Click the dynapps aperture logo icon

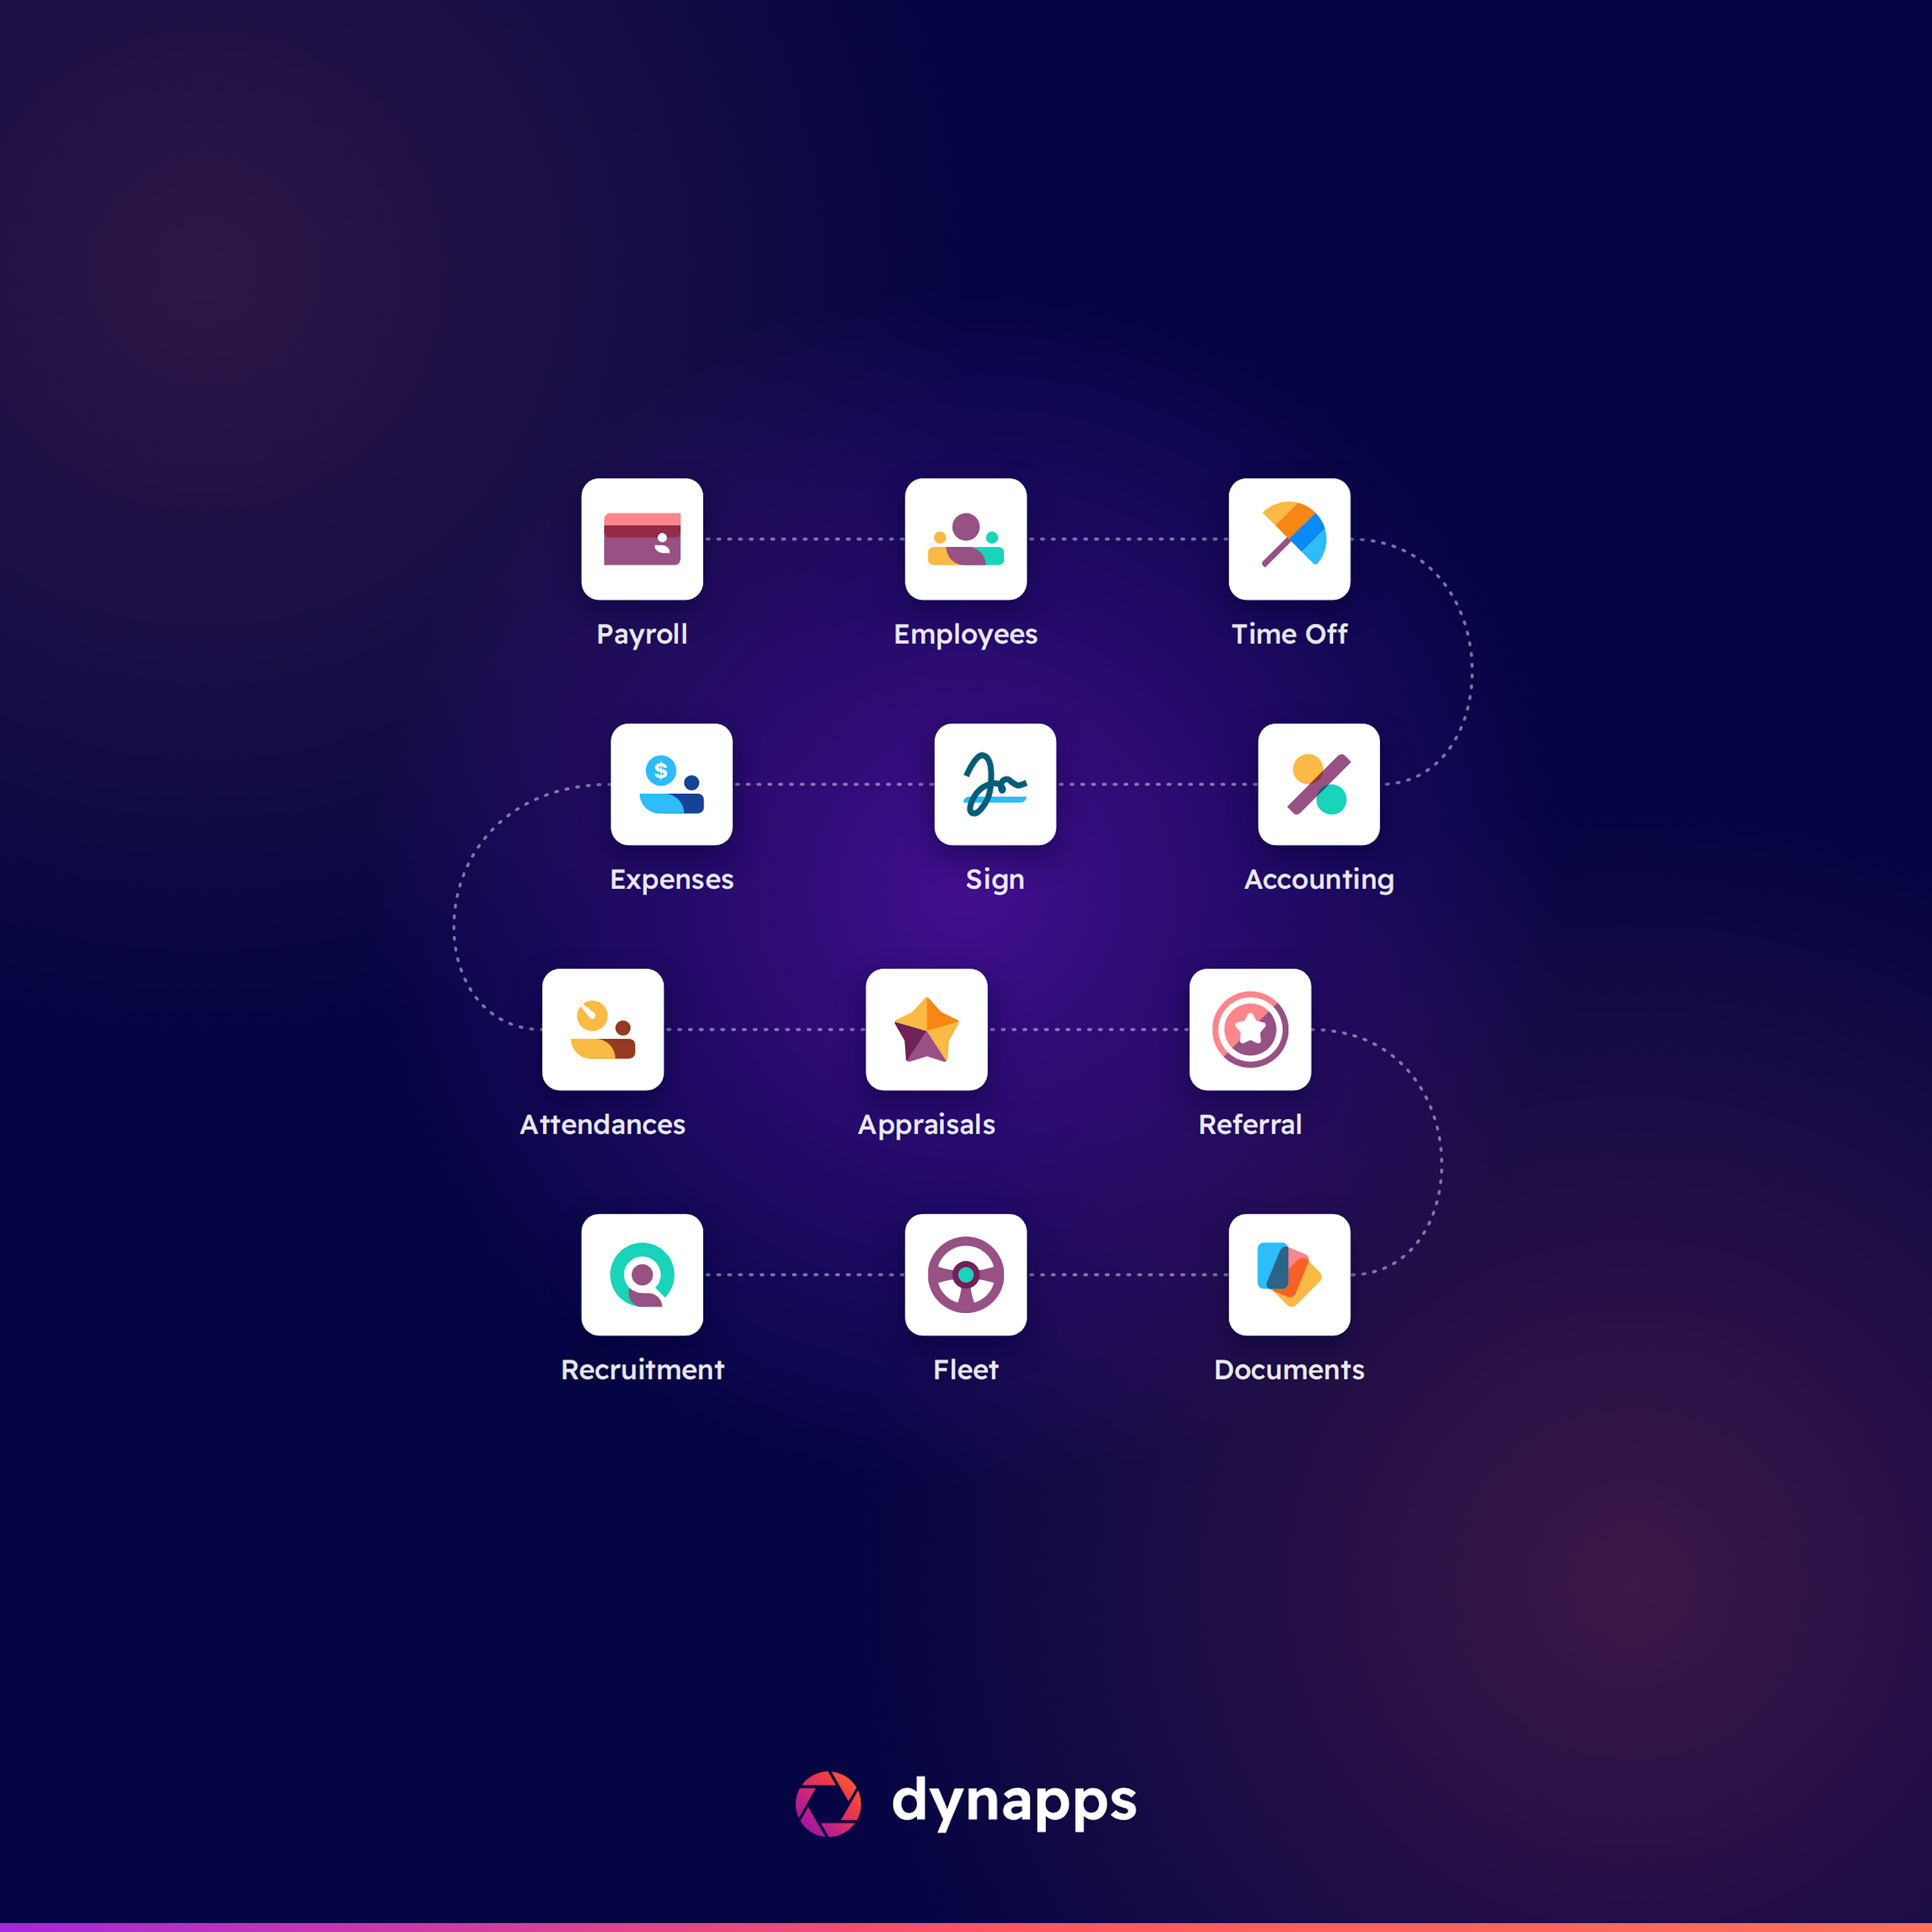pyautogui.click(x=828, y=1804)
